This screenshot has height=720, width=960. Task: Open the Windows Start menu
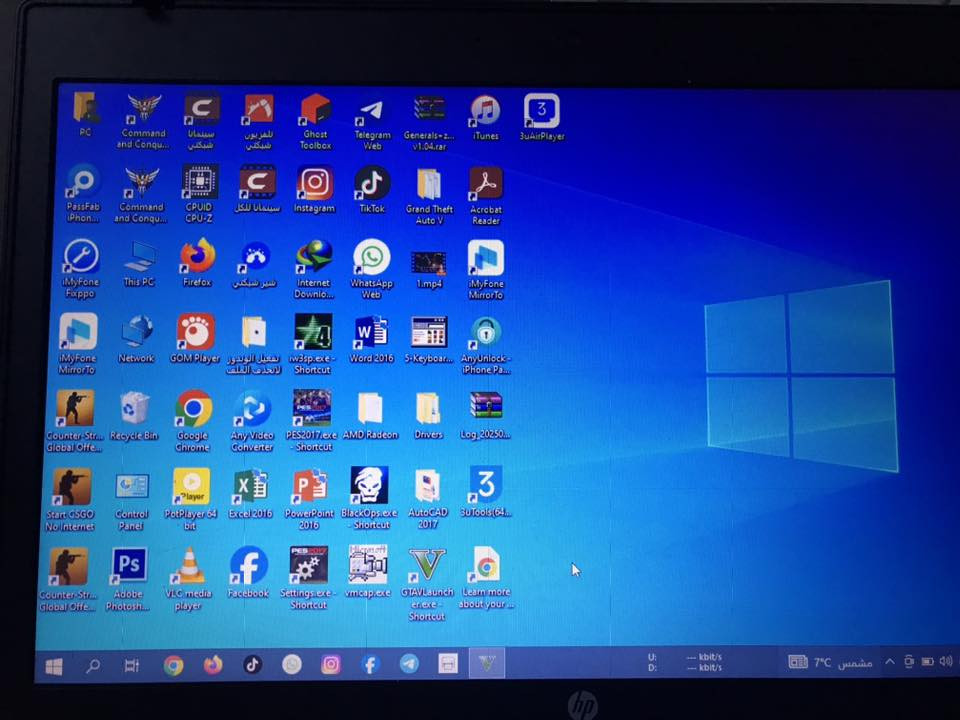point(54,665)
